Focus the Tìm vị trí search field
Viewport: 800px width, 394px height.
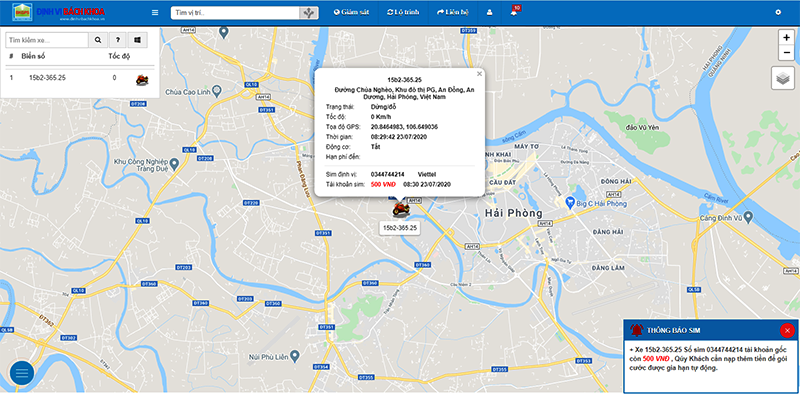click(x=235, y=12)
